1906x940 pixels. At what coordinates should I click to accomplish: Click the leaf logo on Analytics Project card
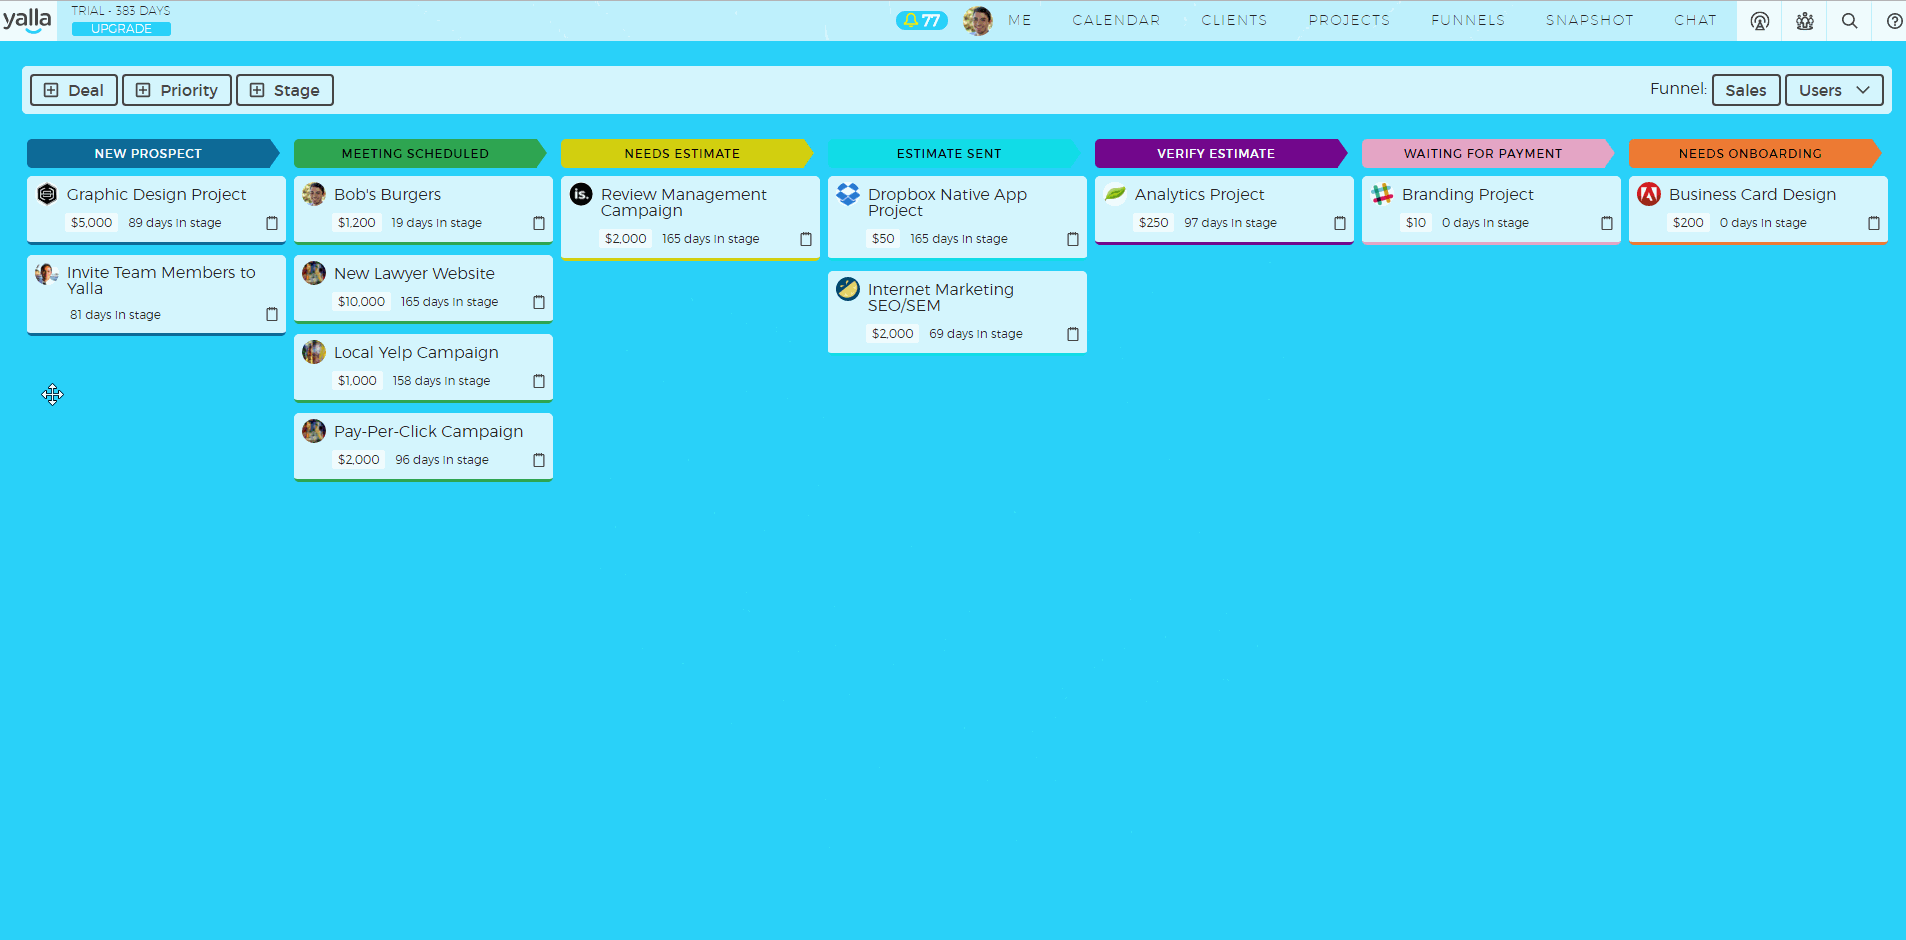coord(1115,194)
